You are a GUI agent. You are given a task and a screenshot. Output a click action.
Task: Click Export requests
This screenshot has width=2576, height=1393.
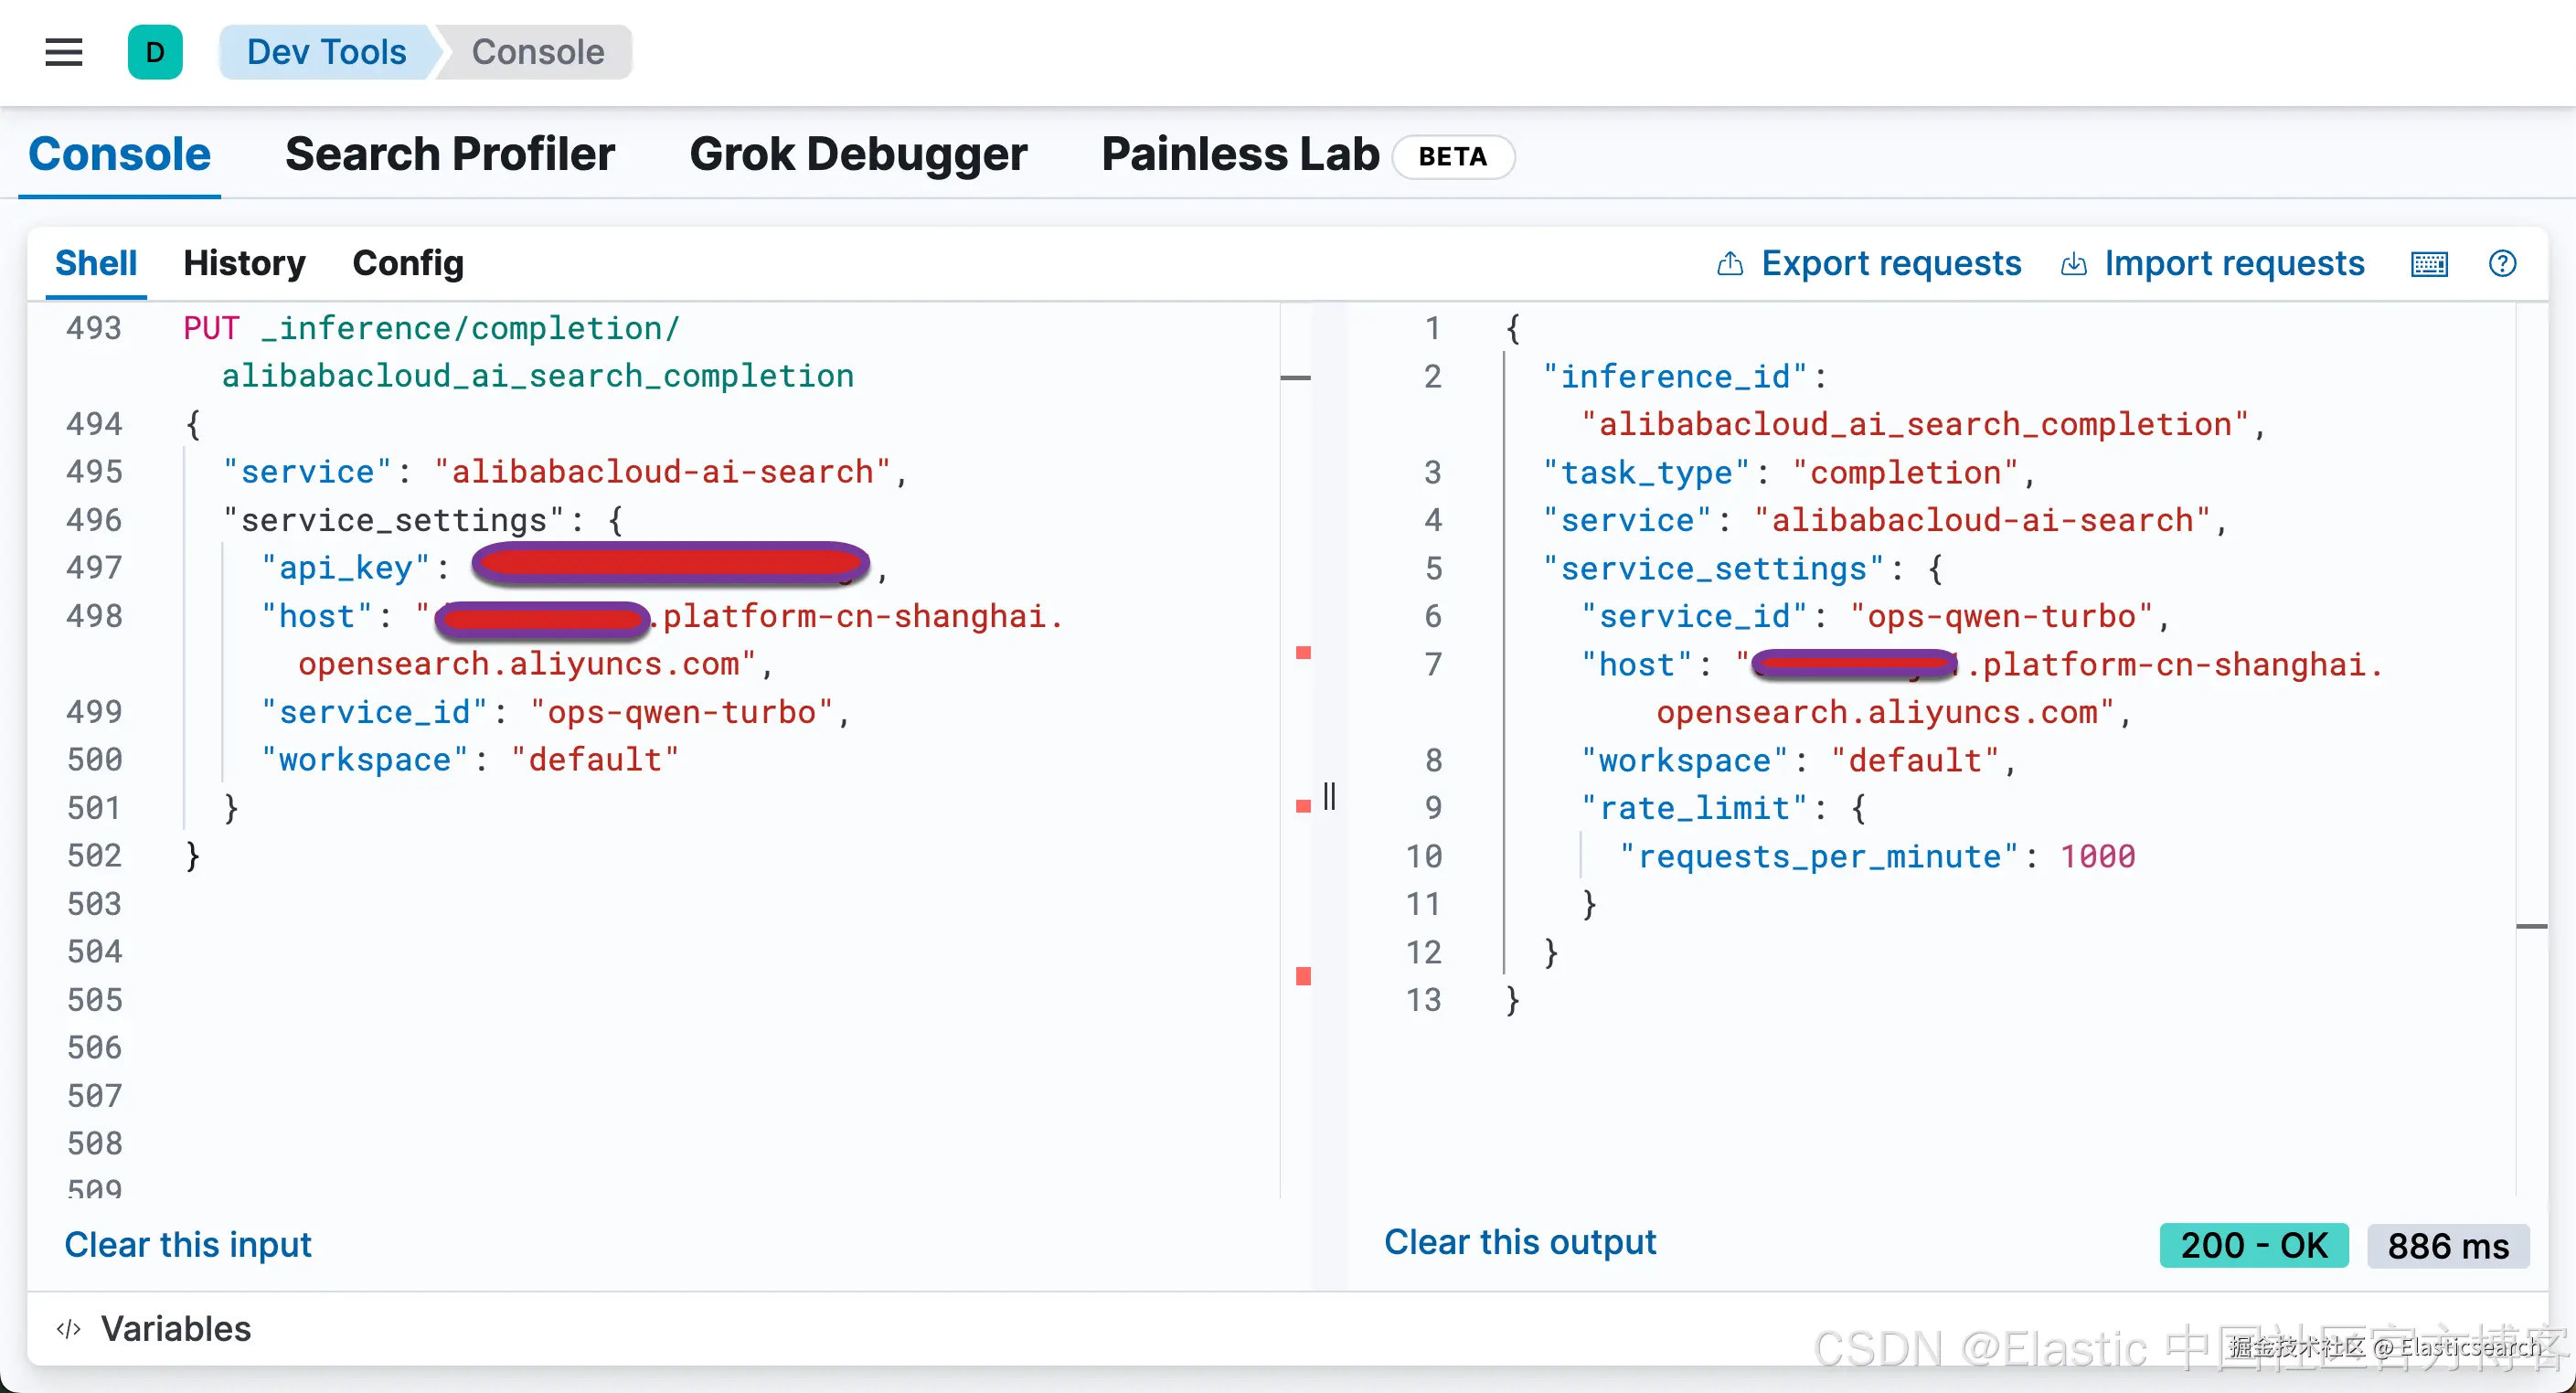1891,263
